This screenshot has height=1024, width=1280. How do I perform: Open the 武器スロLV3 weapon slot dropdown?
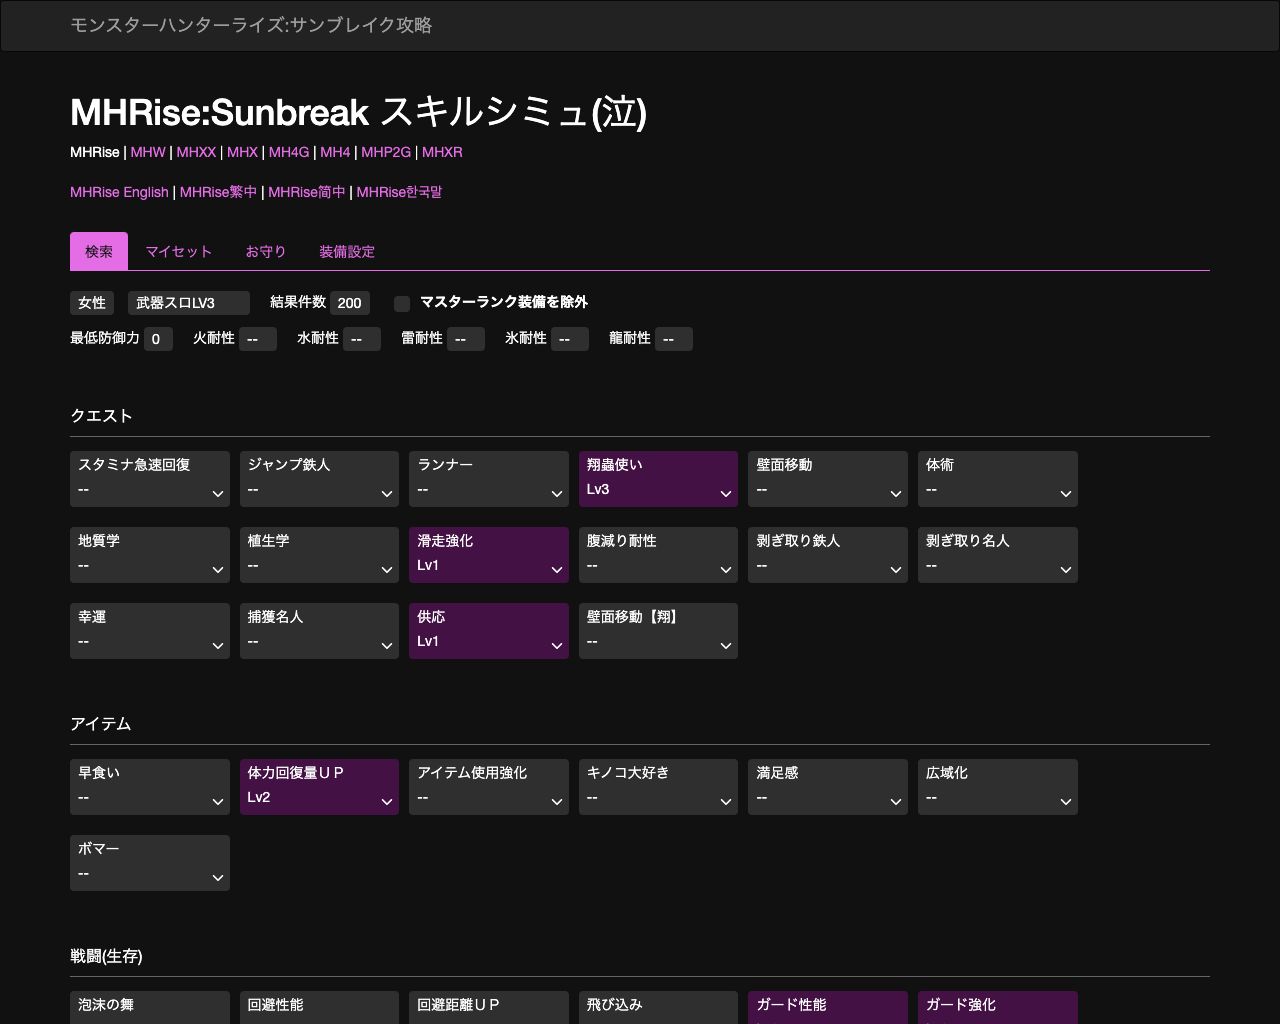[189, 303]
